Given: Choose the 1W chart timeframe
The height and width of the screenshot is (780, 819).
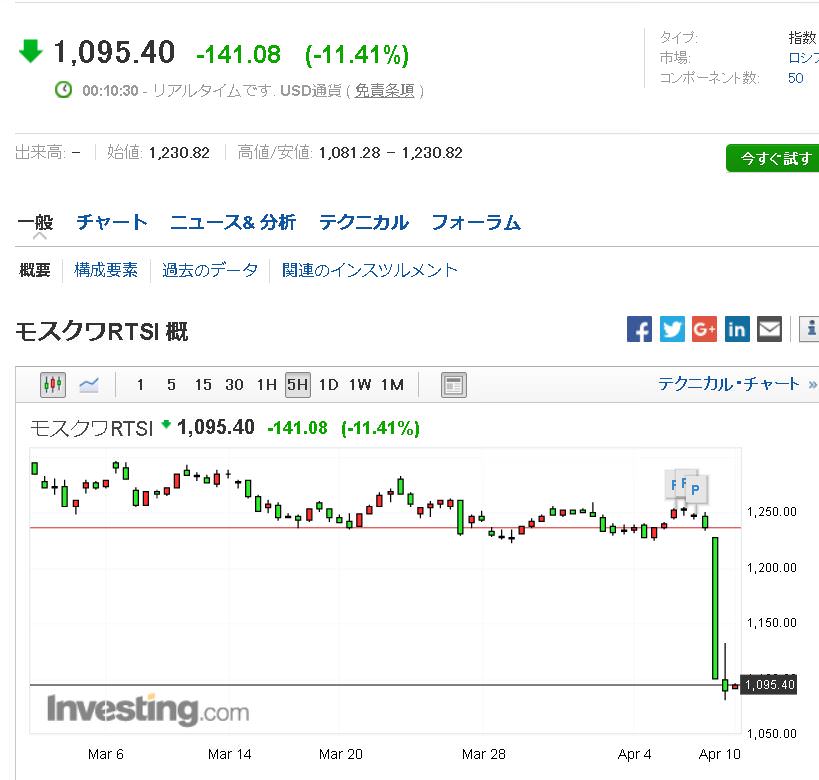Looking at the screenshot, I should pyautogui.click(x=360, y=384).
